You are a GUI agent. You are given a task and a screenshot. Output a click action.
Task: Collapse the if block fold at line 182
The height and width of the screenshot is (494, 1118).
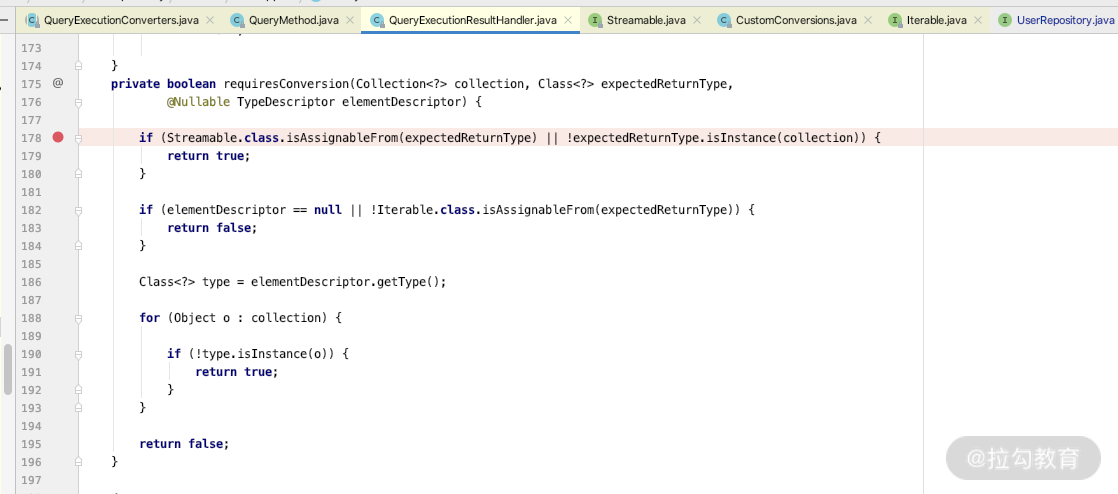(79, 210)
